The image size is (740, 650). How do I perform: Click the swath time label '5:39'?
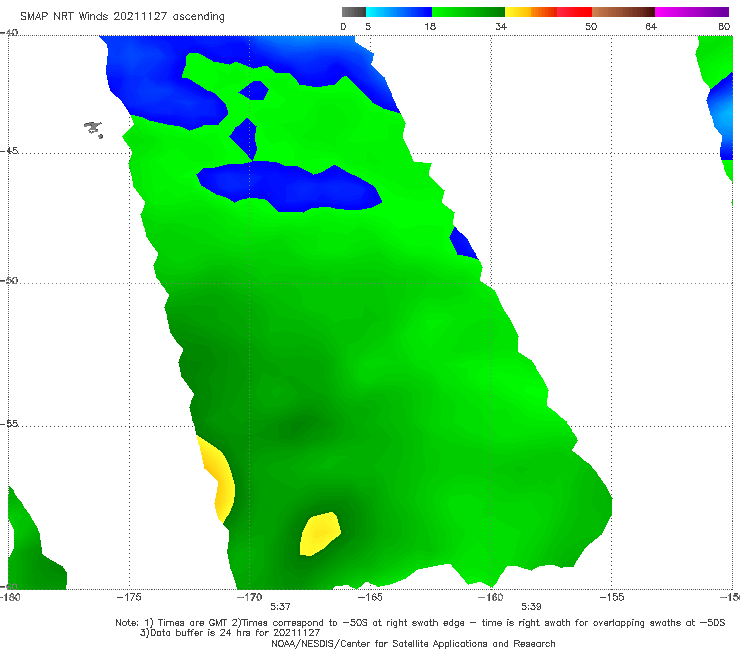pos(531,607)
